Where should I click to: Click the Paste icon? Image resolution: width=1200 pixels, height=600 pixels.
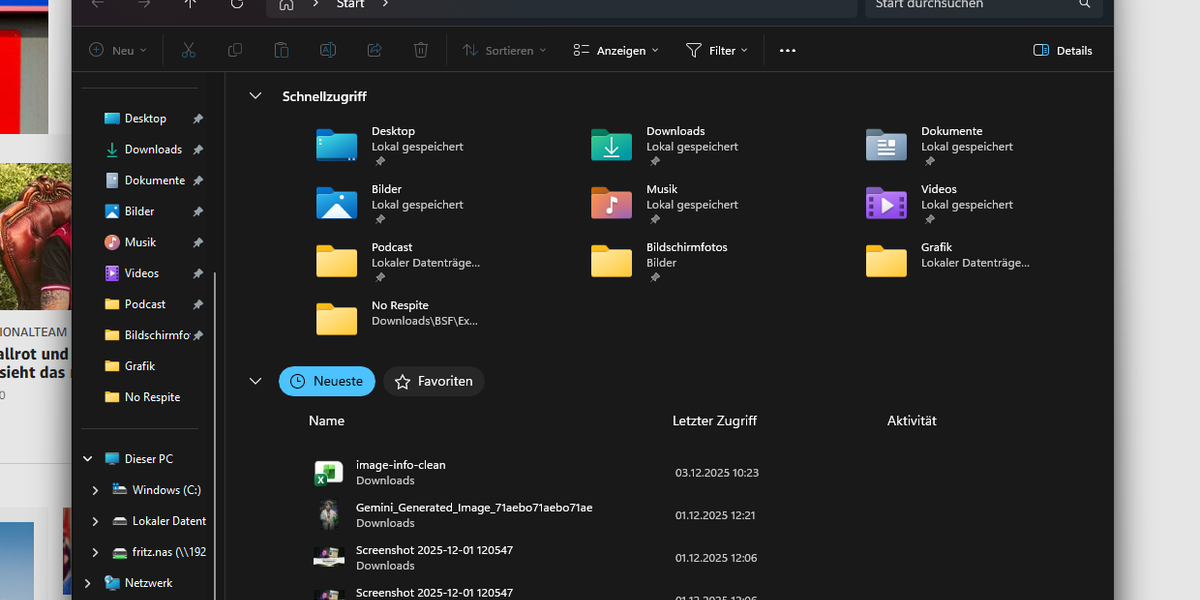click(x=281, y=49)
